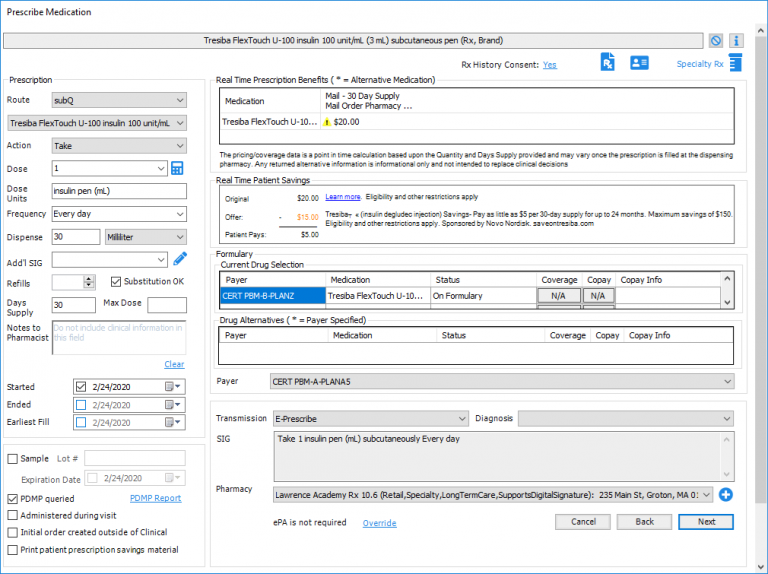Click the plus icon to add pharmacy
The image size is (768, 574).
point(726,495)
